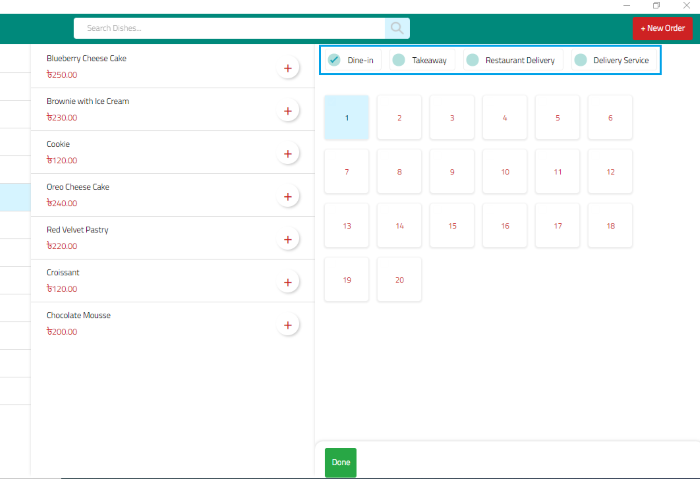Add Chocolate Mousse via plus icon
Screen dimensions: 700x479
[x=288, y=325]
